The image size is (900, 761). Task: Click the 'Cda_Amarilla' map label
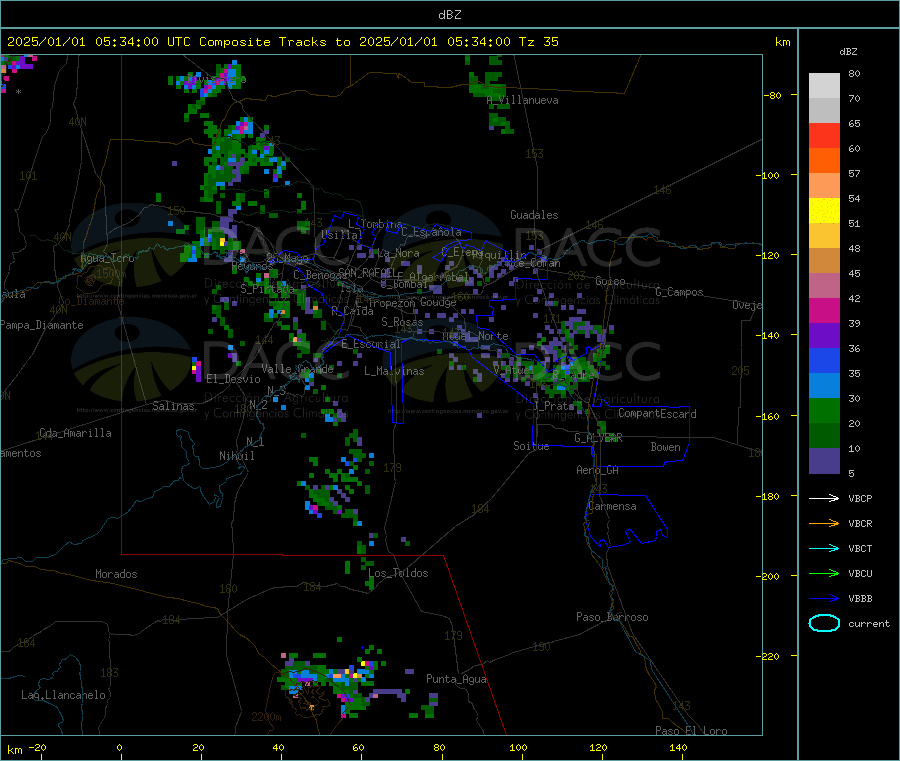[x=75, y=433]
